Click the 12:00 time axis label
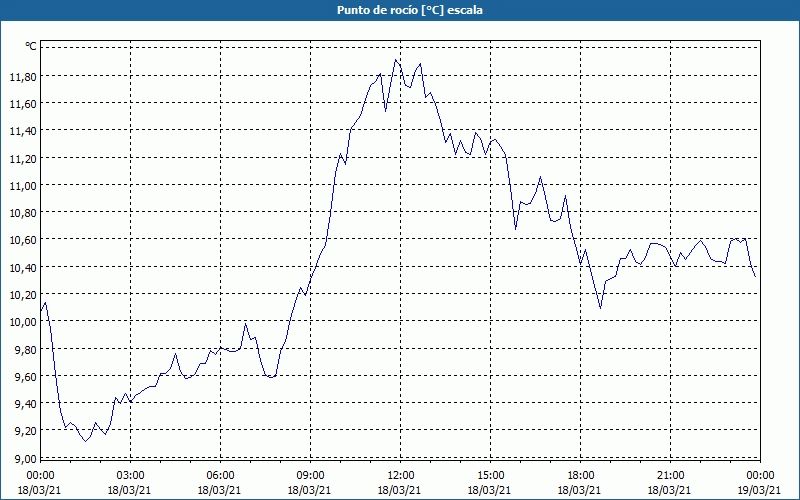This screenshot has width=800, height=500. 401,476
